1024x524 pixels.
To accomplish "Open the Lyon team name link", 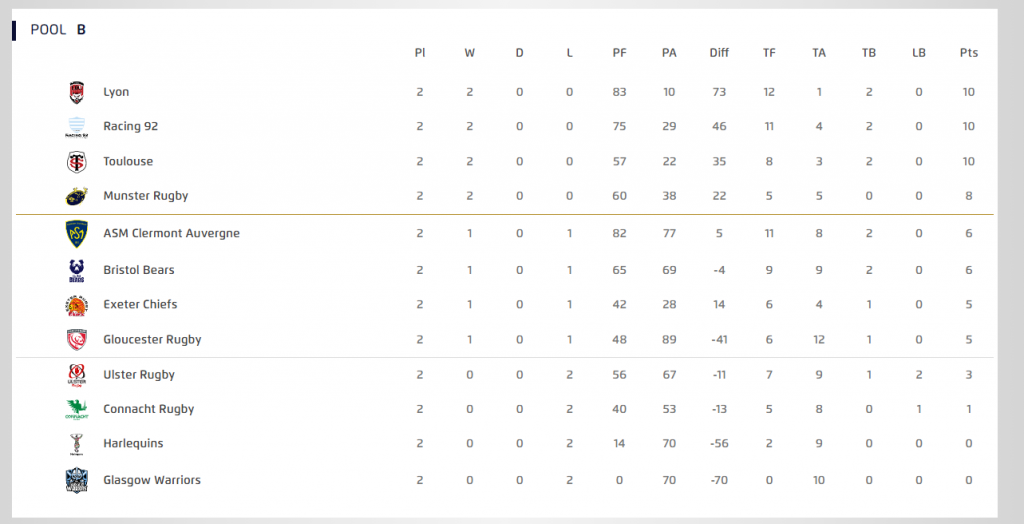I will click(116, 92).
